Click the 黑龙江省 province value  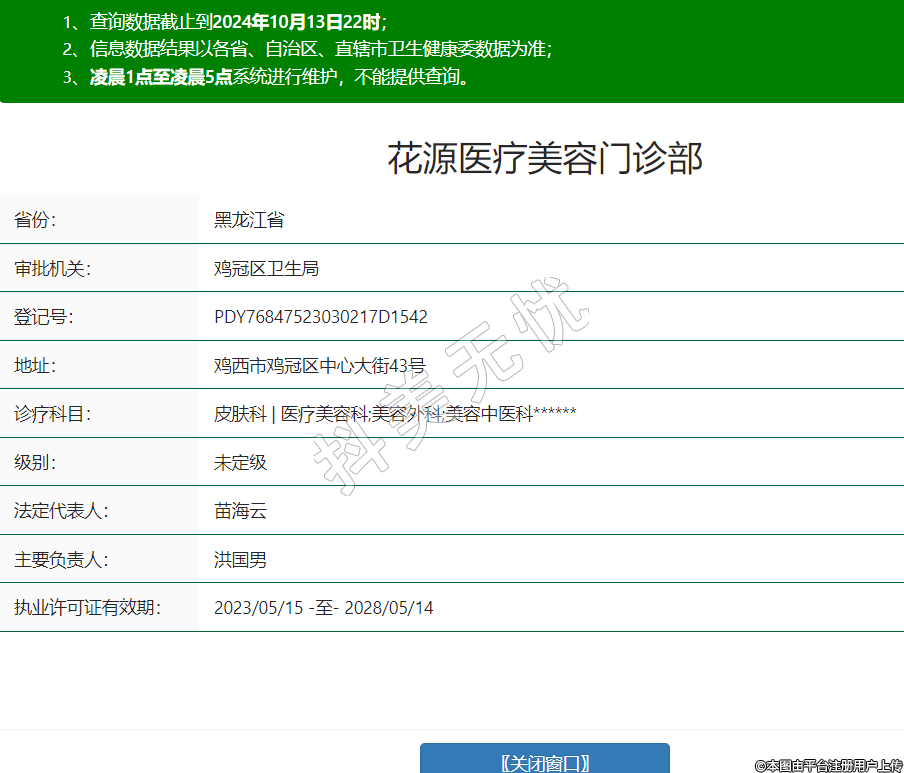click(x=249, y=220)
